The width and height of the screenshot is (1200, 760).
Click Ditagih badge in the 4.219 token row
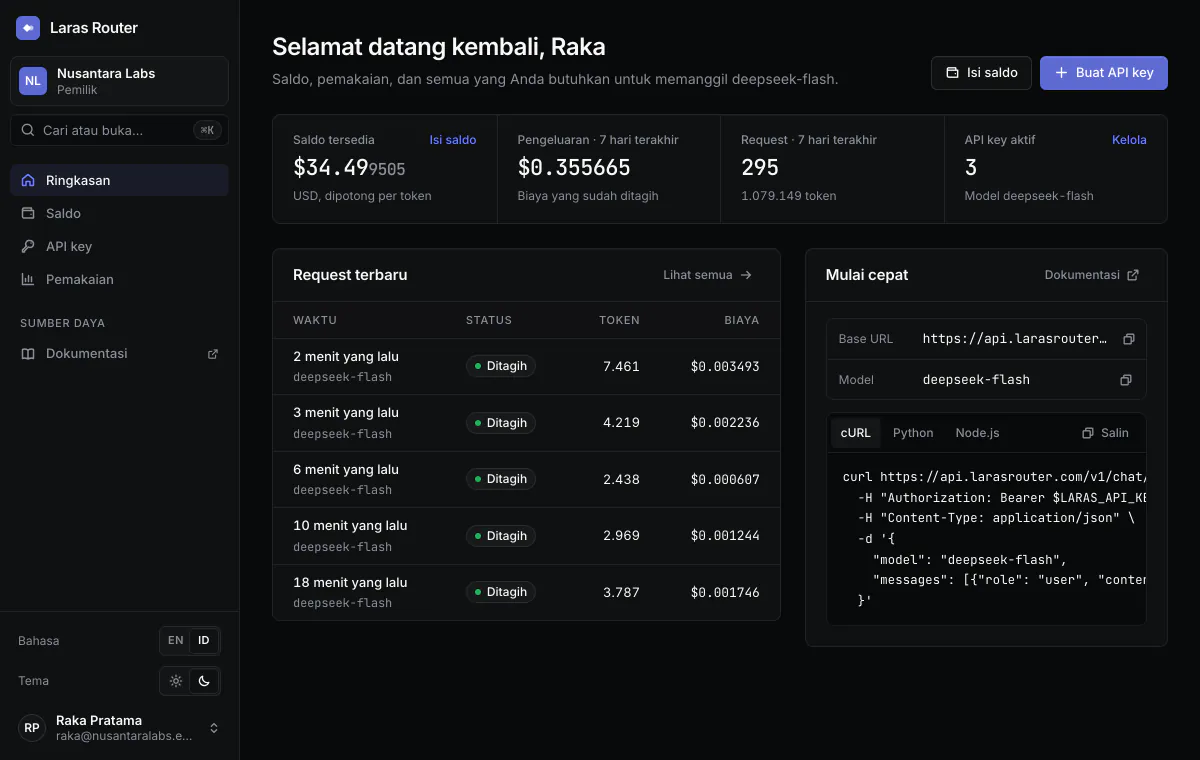(501, 423)
